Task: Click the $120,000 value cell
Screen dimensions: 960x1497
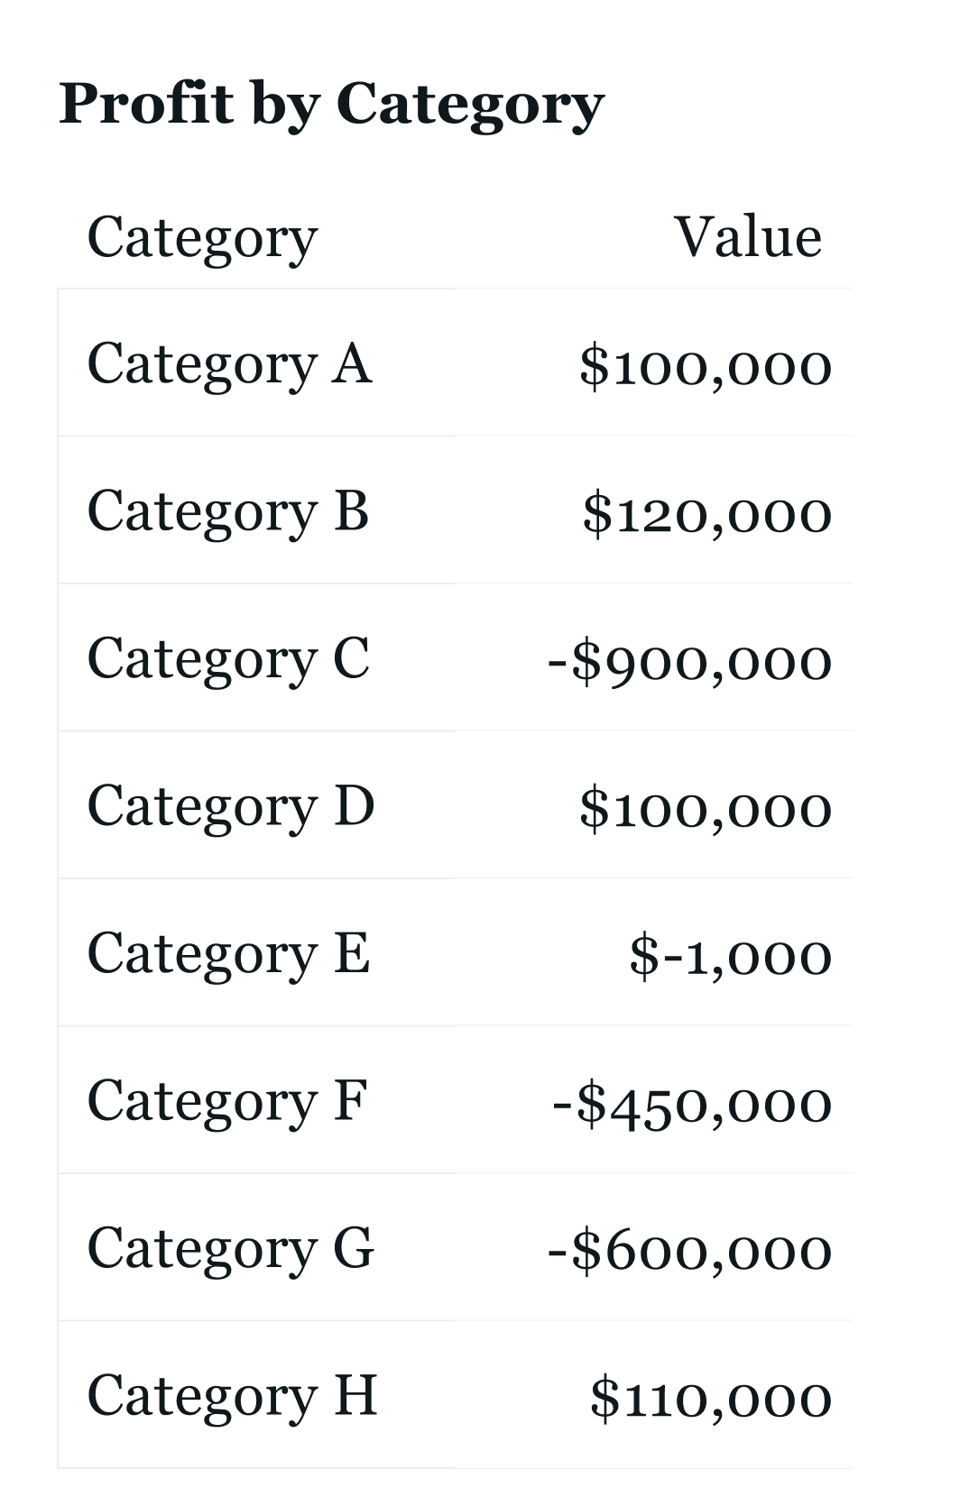Action: [707, 514]
